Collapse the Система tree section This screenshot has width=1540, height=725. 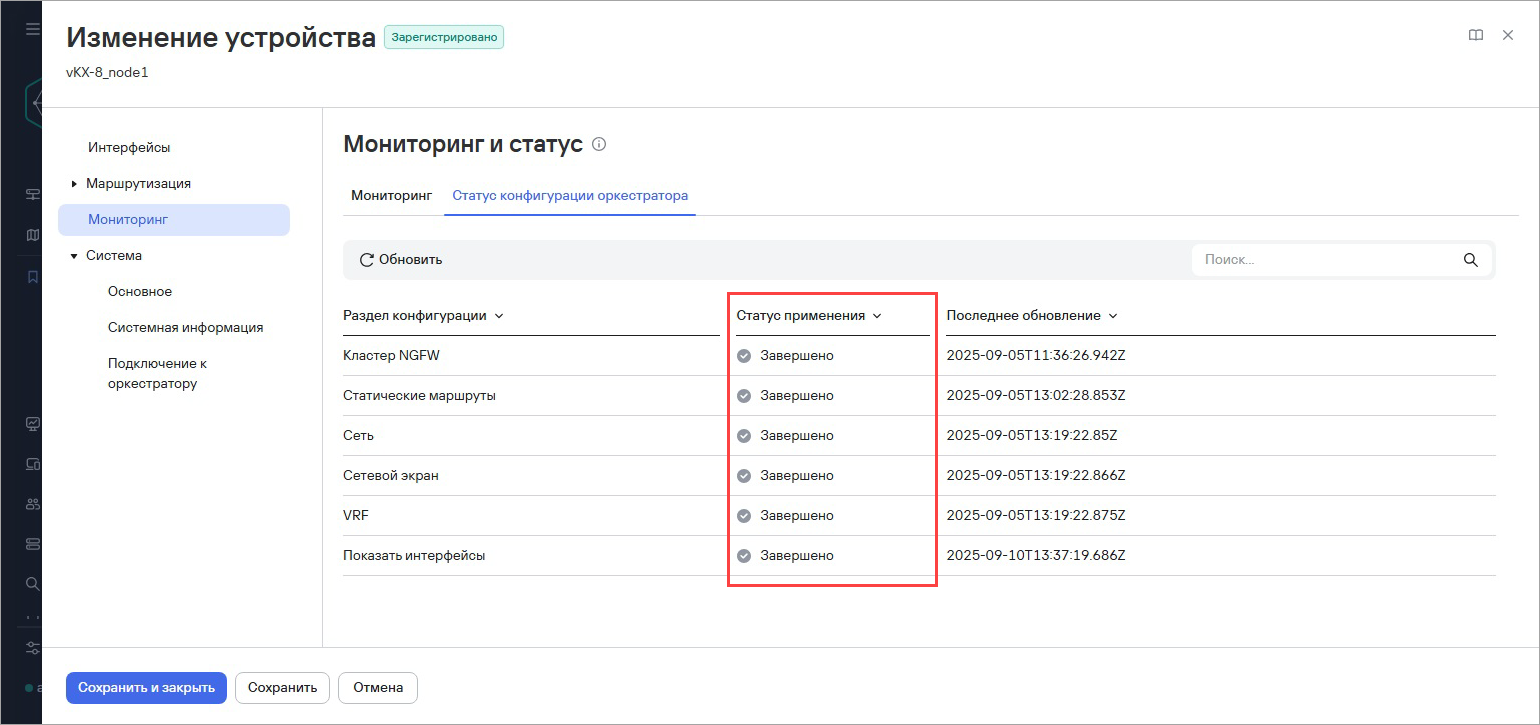click(74, 256)
